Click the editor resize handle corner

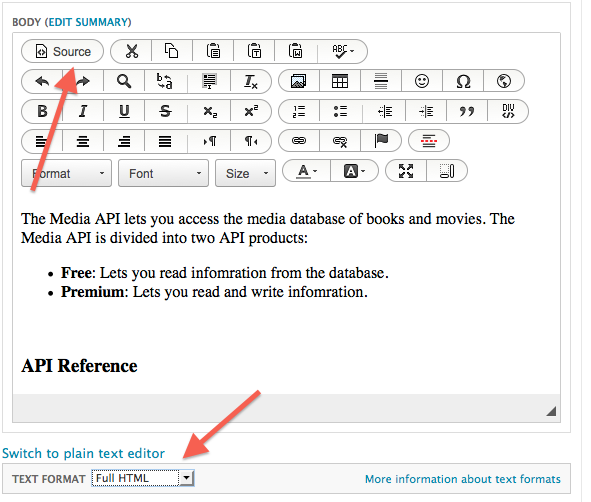[x=551, y=411]
